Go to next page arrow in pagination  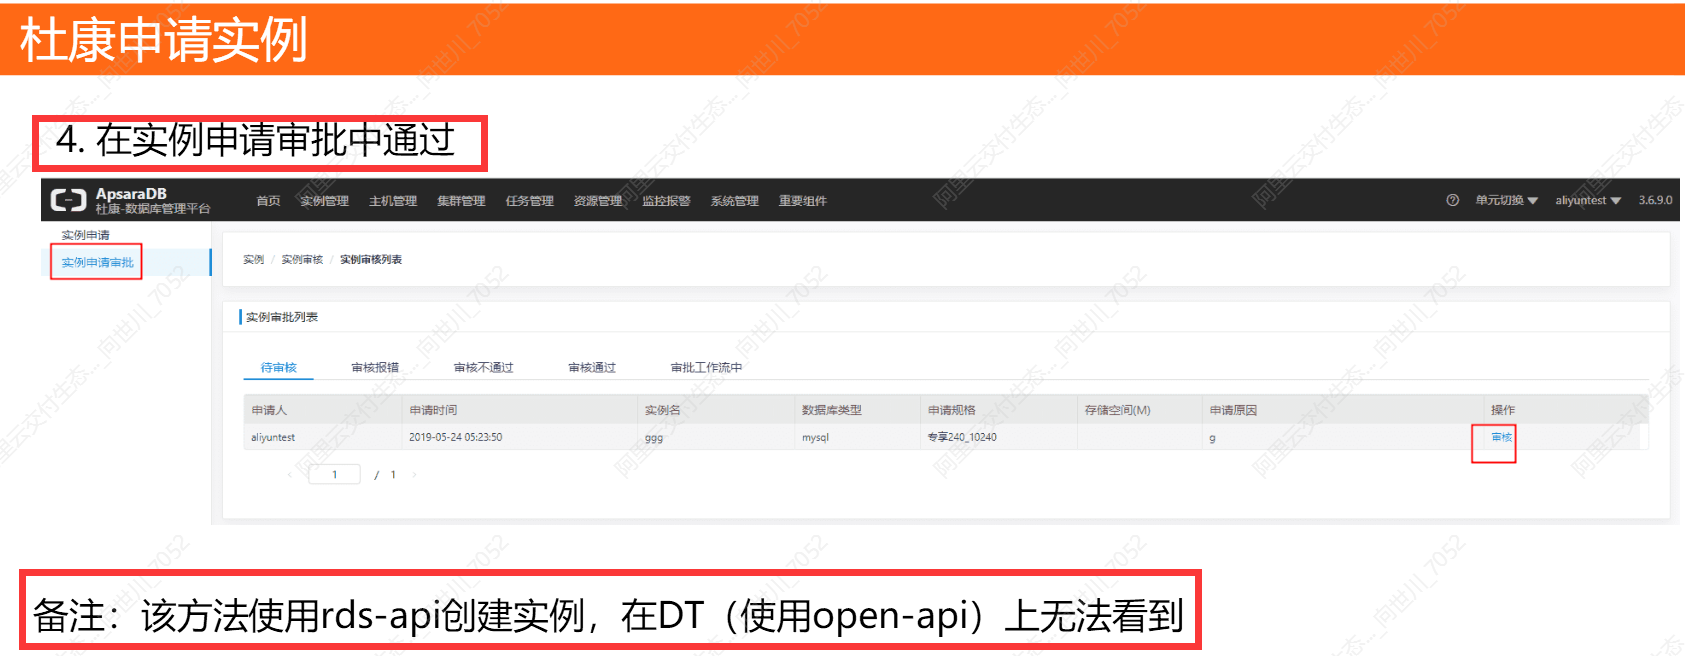[x=414, y=475]
